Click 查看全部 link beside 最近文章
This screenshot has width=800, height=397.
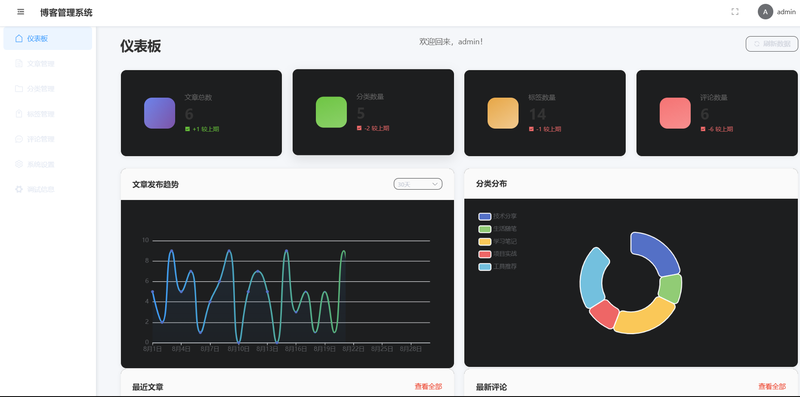click(x=428, y=387)
